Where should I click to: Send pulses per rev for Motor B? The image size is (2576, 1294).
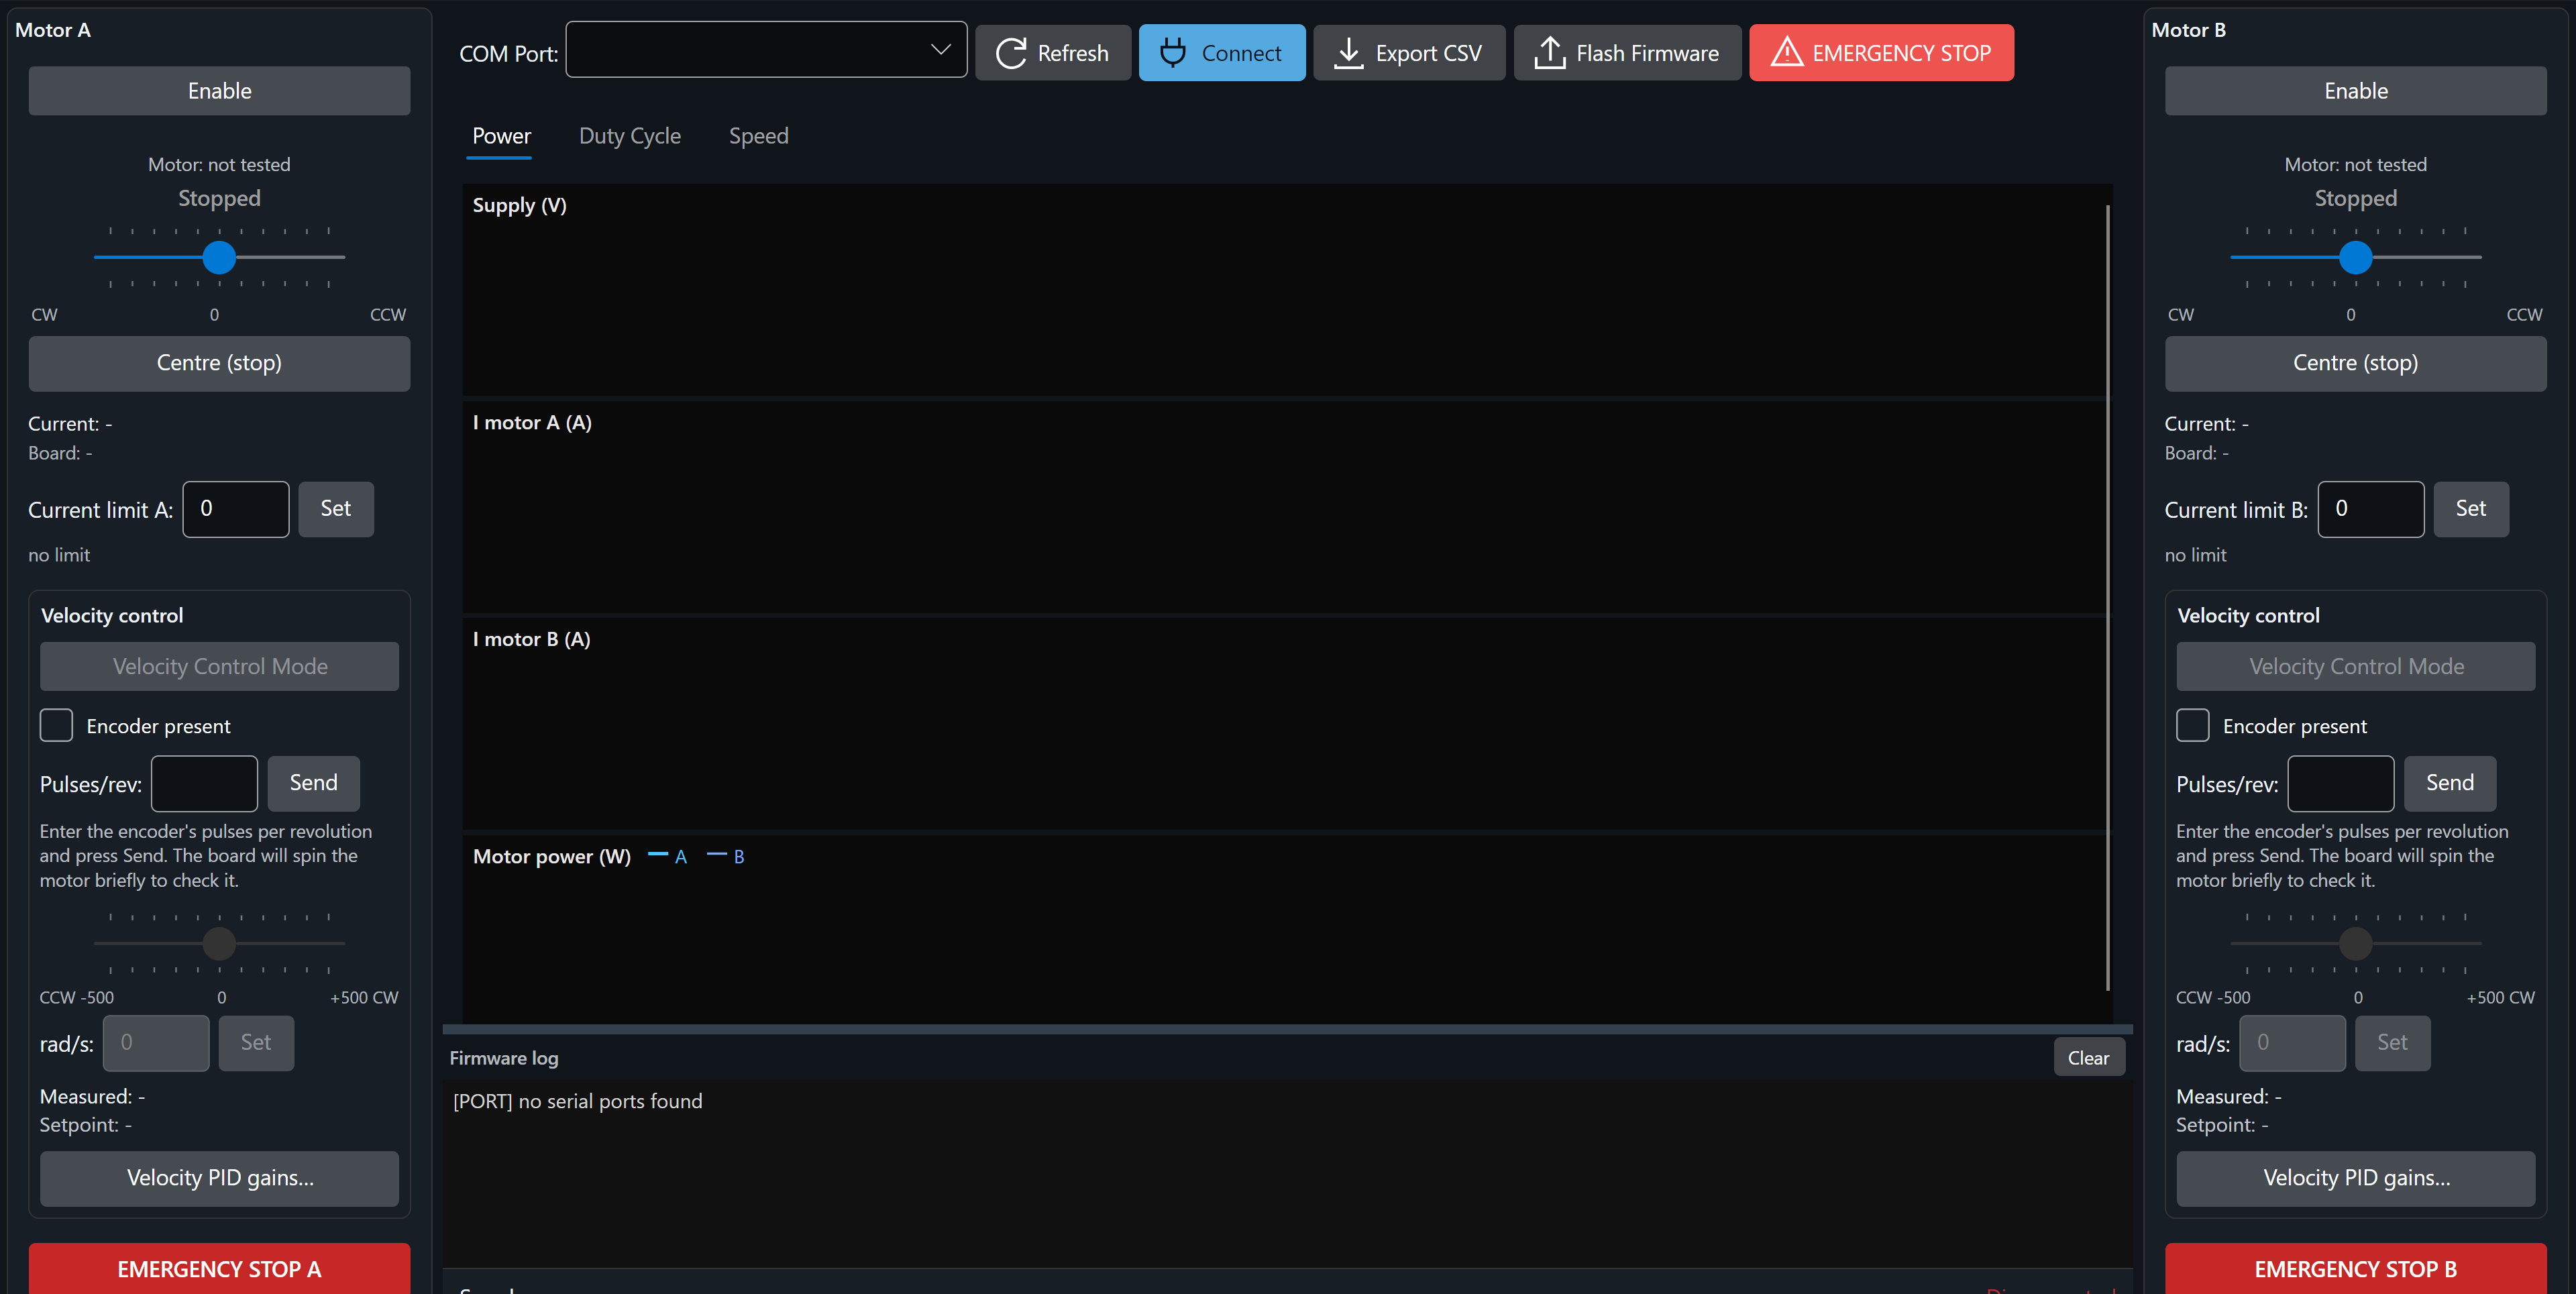[2450, 783]
